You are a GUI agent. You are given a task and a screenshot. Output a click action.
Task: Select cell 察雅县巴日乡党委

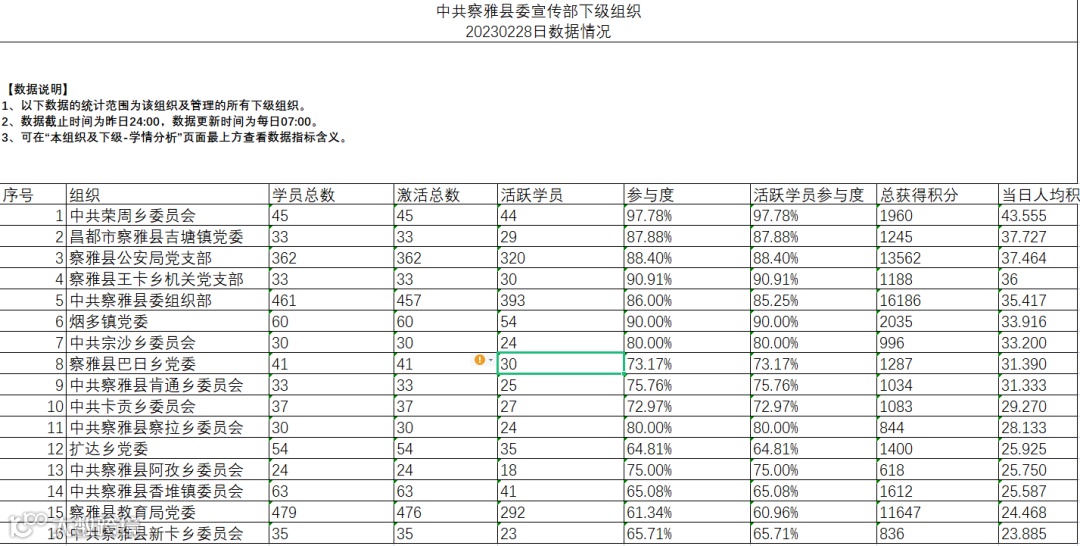(x=167, y=364)
